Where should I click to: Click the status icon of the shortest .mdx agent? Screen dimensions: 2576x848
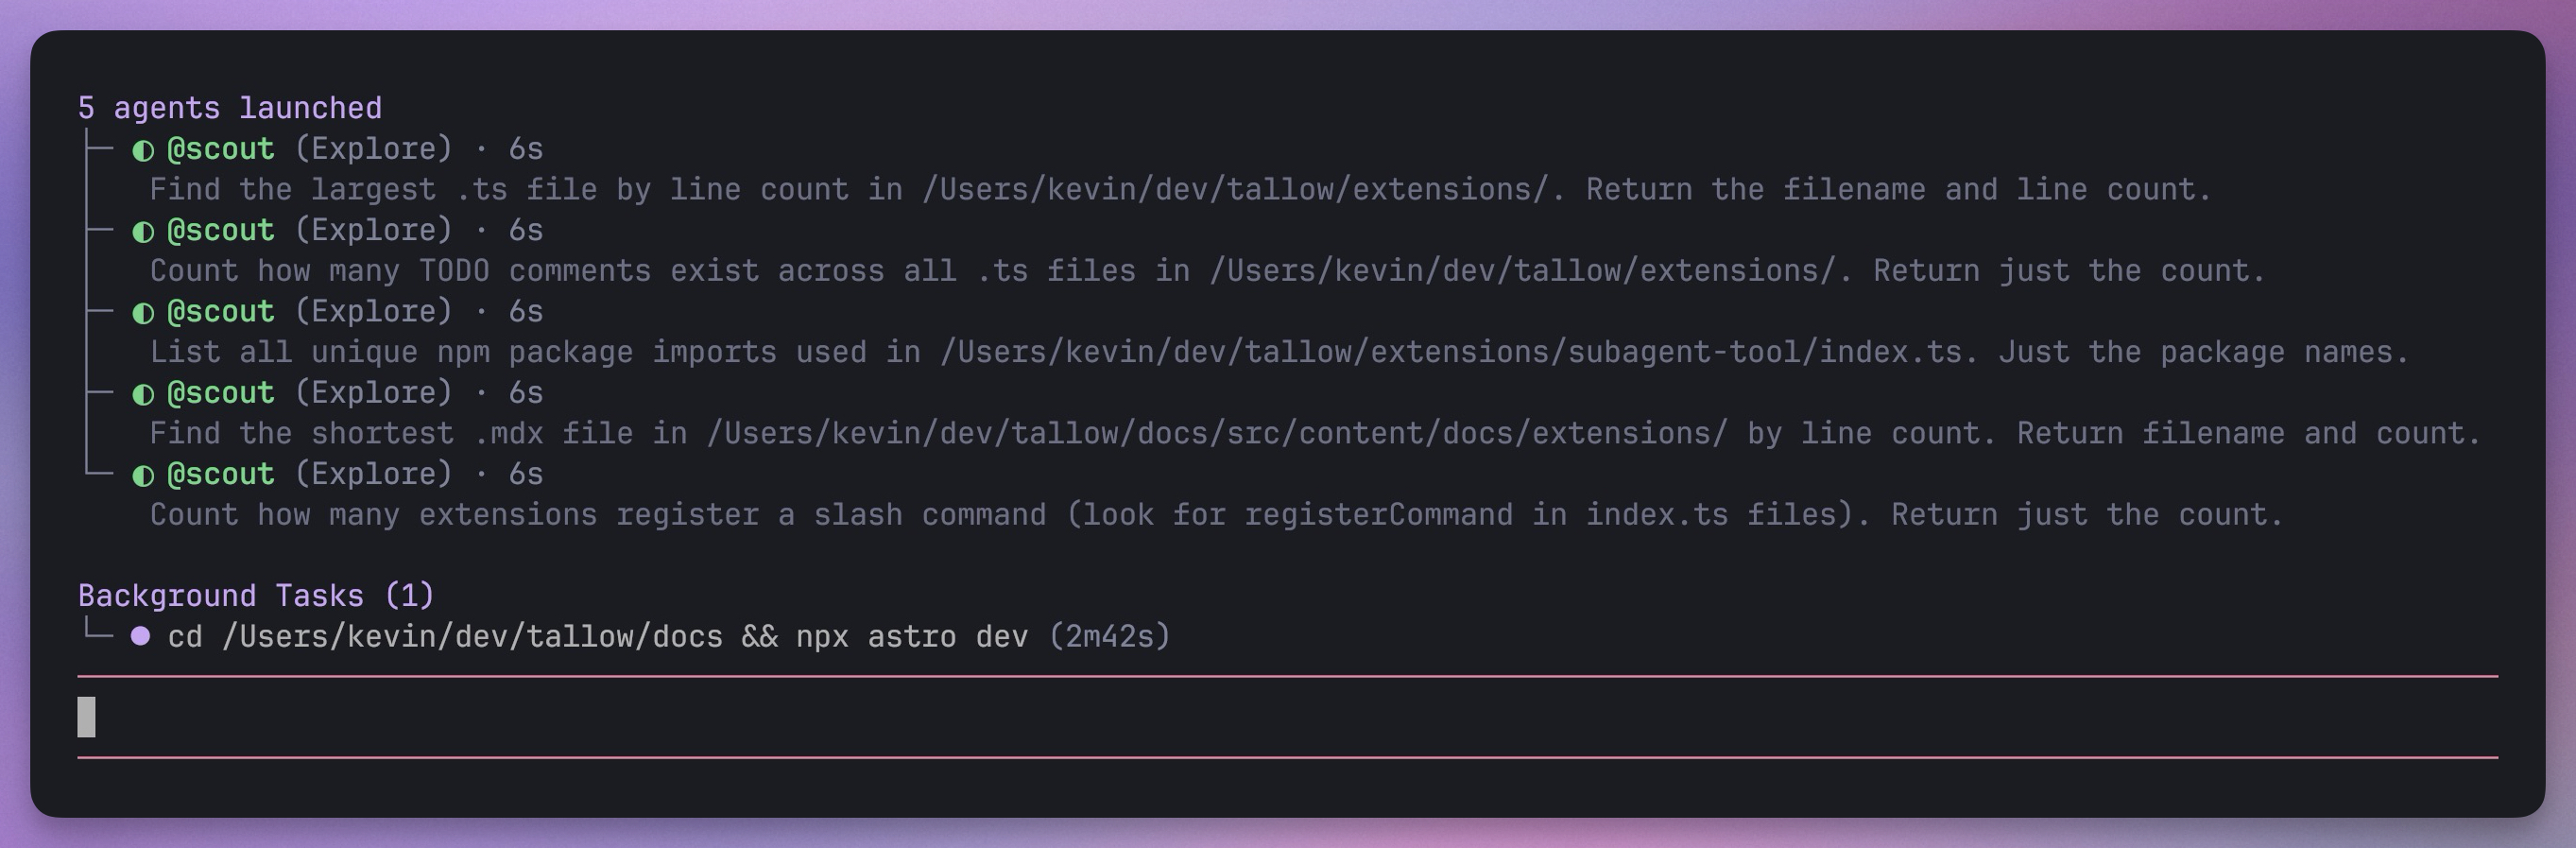coord(143,394)
